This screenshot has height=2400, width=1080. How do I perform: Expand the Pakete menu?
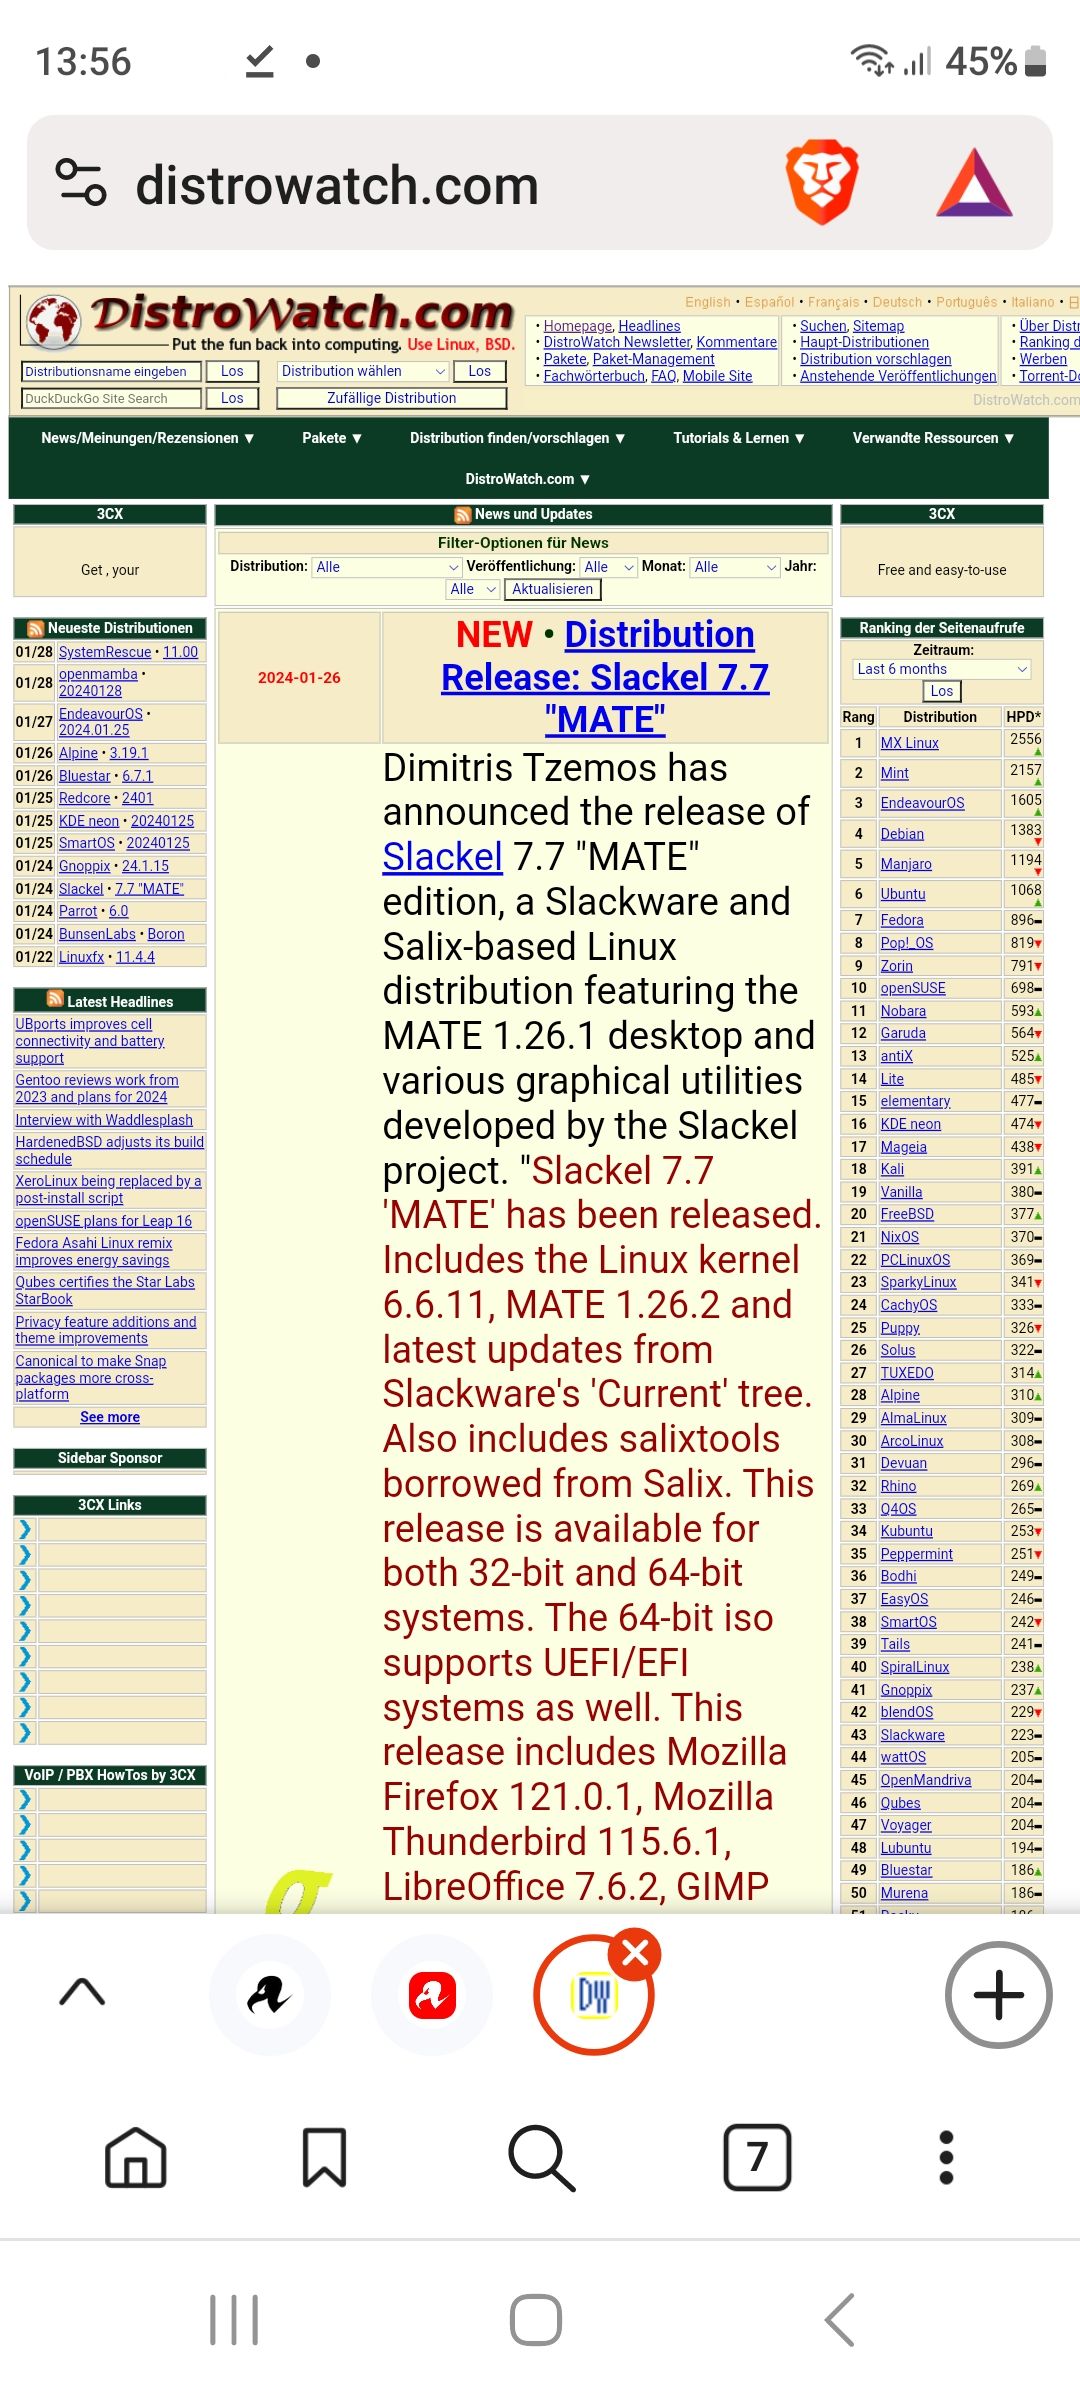click(332, 438)
